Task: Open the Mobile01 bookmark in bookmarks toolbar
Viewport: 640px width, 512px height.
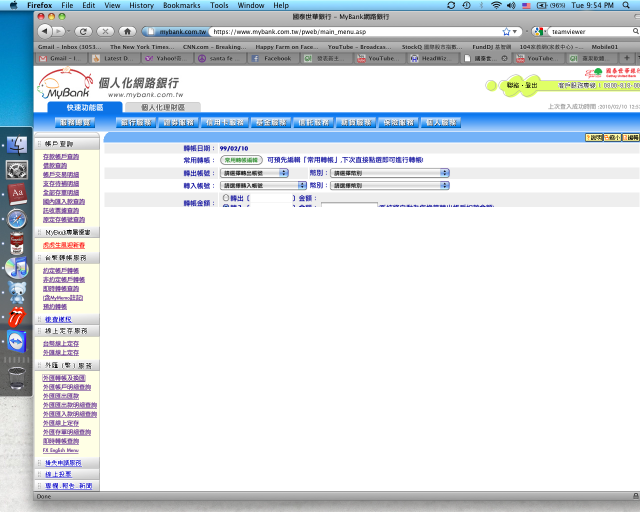Action: coord(604,47)
